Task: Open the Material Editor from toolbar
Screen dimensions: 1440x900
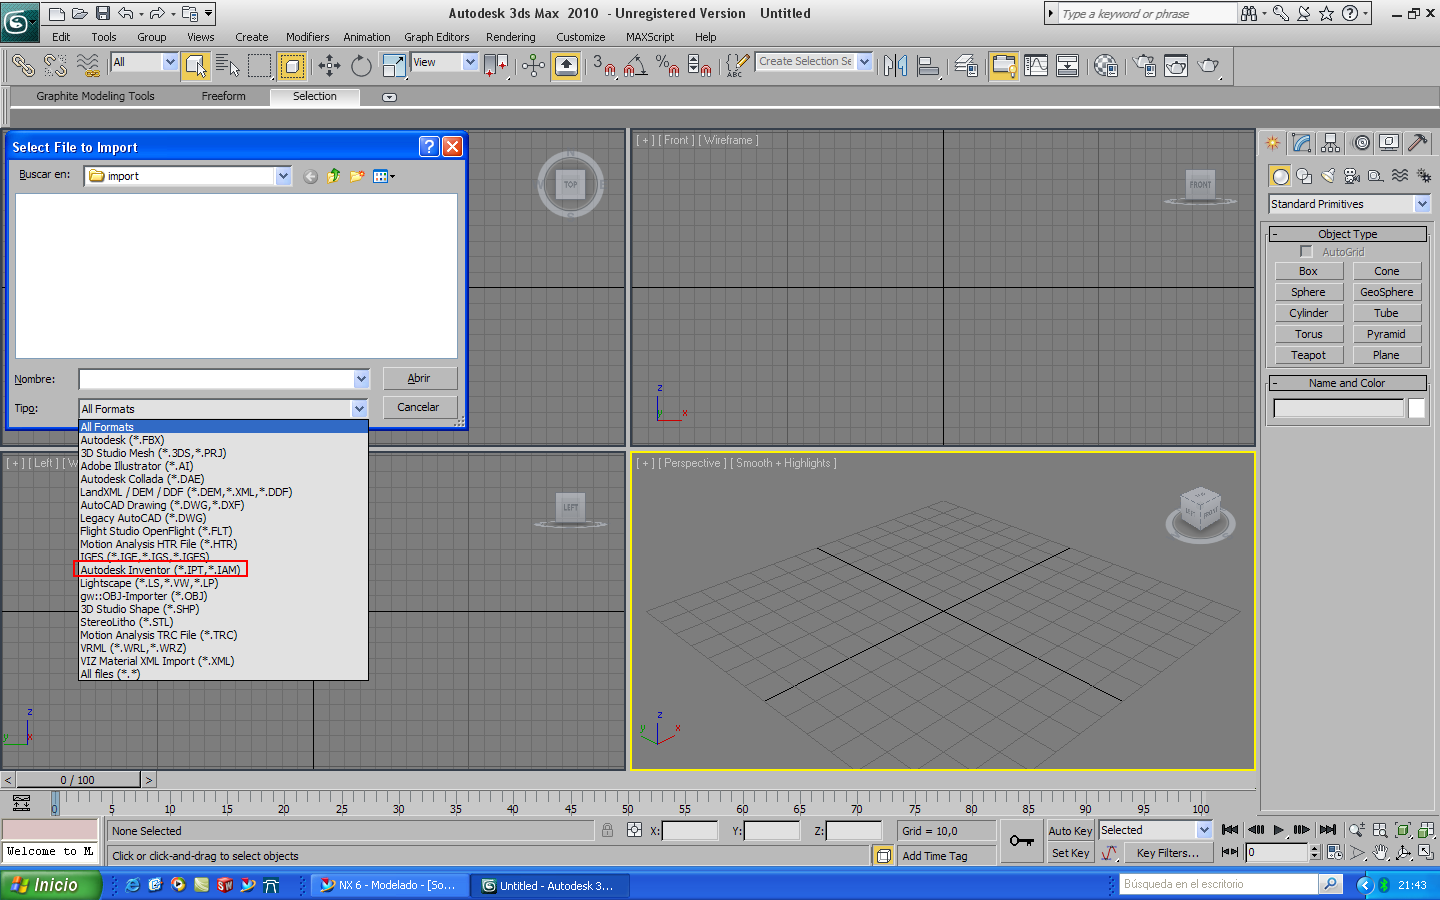Action: [x=1105, y=66]
